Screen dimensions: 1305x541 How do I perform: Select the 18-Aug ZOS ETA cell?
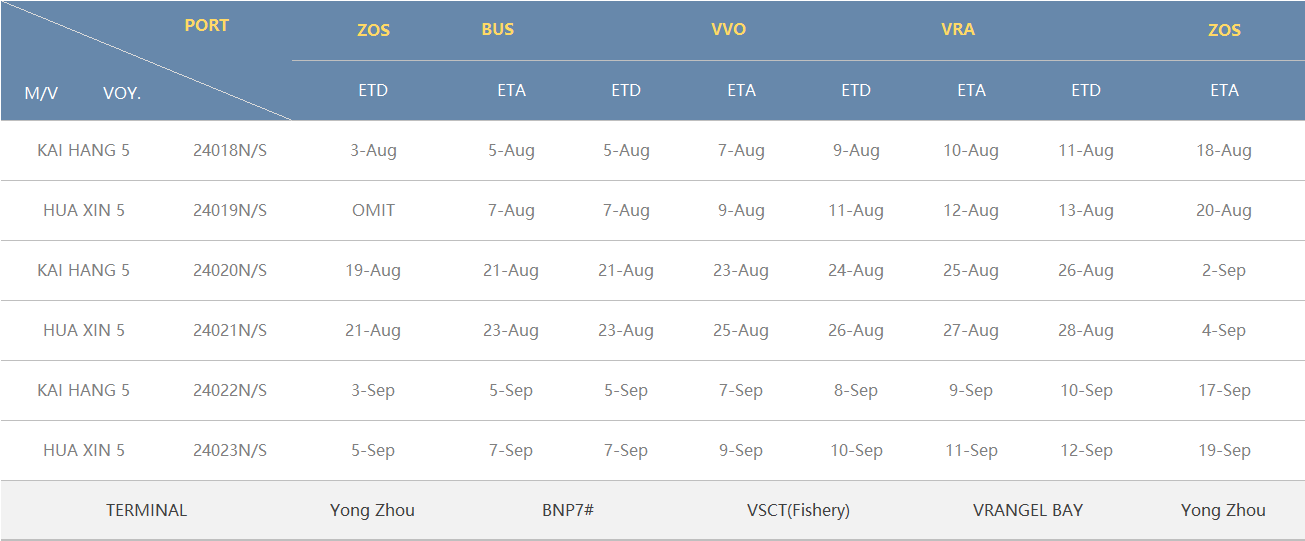1224,151
